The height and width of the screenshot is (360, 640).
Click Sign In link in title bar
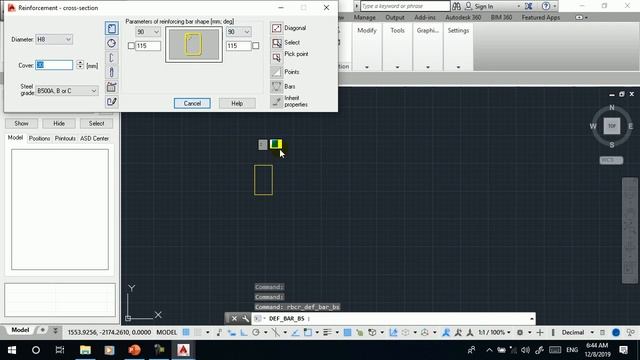484,7
